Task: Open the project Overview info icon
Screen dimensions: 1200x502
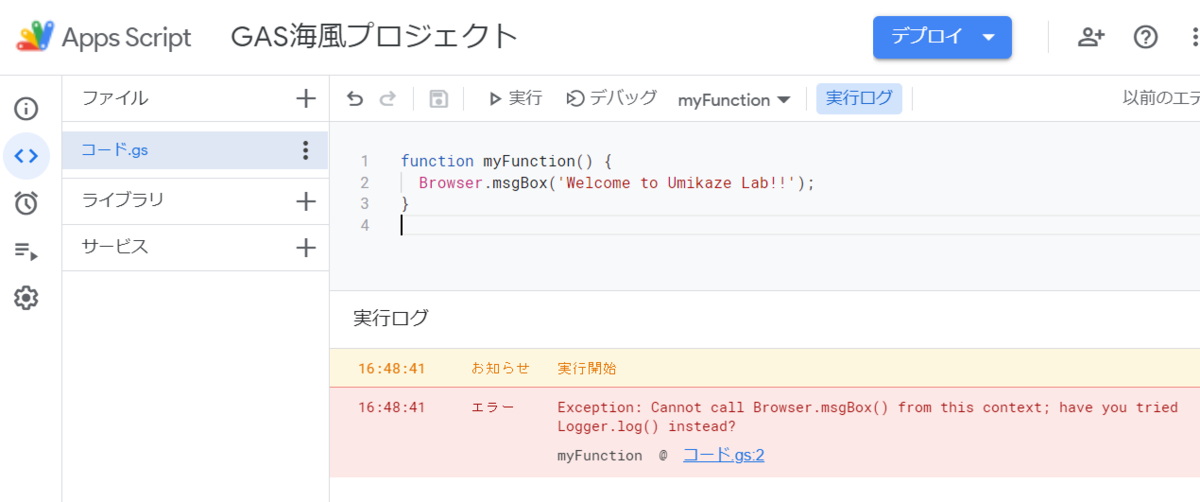Action: pos(26,108)
